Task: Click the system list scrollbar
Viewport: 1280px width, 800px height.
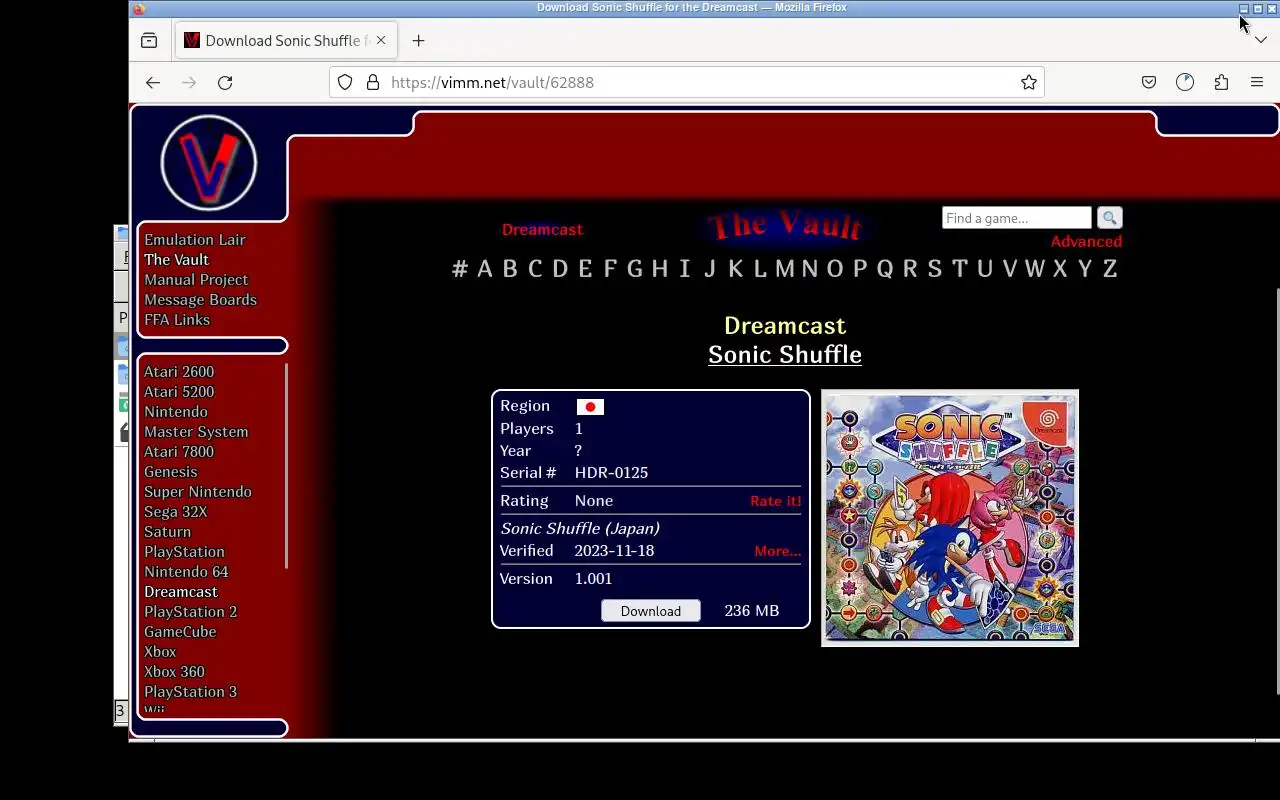Action: click(x=287, y=465)
